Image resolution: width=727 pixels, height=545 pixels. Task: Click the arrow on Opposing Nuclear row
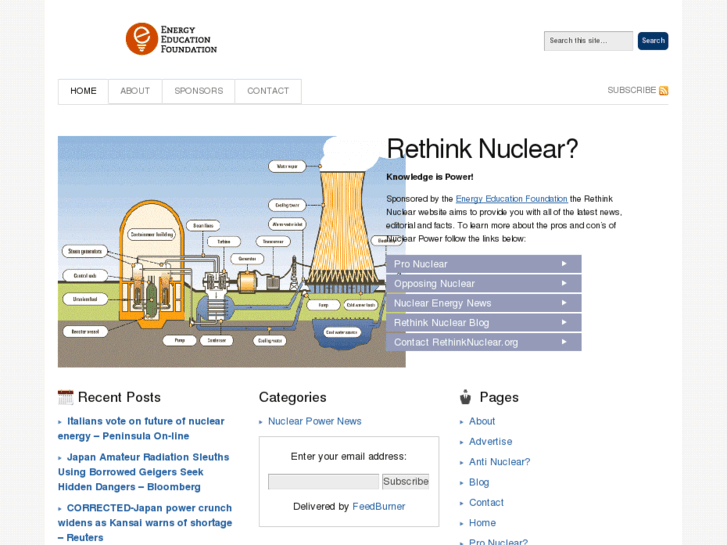click(x=564, y=283)
